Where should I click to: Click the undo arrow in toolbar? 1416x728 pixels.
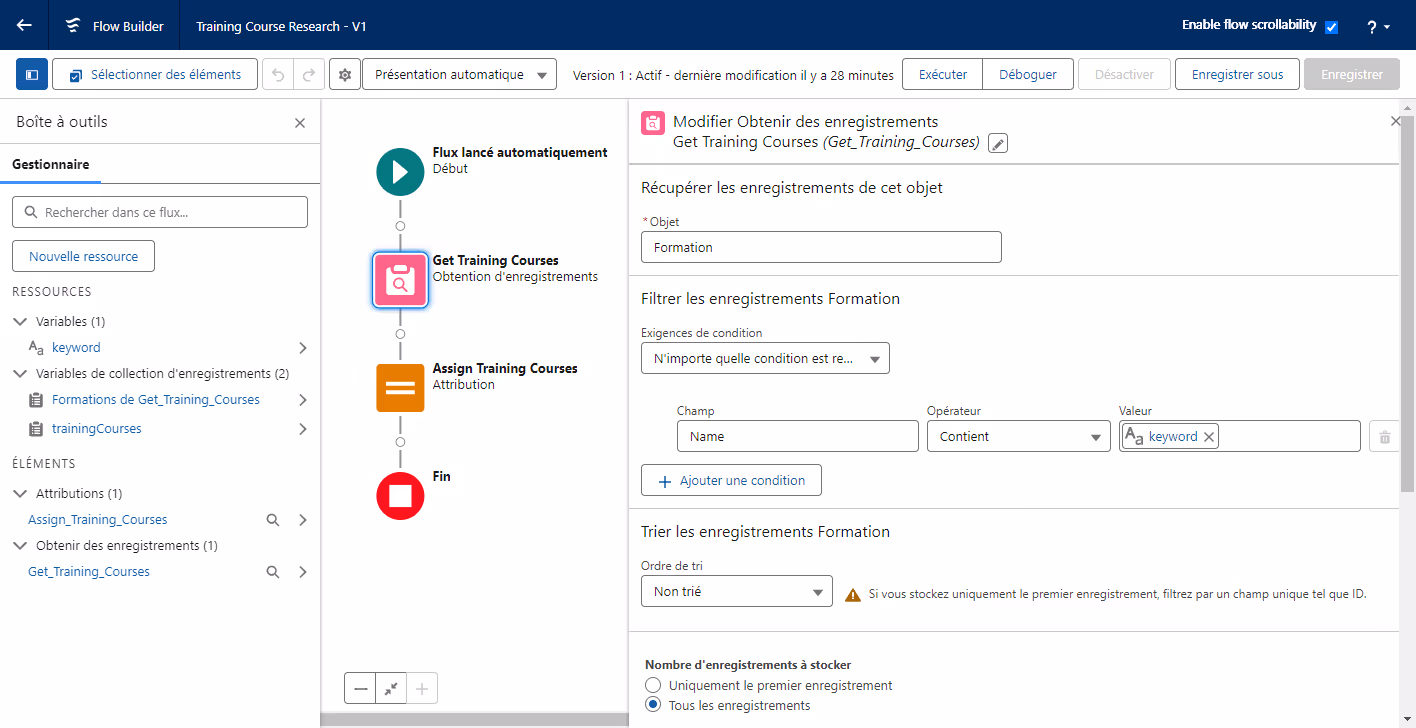pos(278,74)
